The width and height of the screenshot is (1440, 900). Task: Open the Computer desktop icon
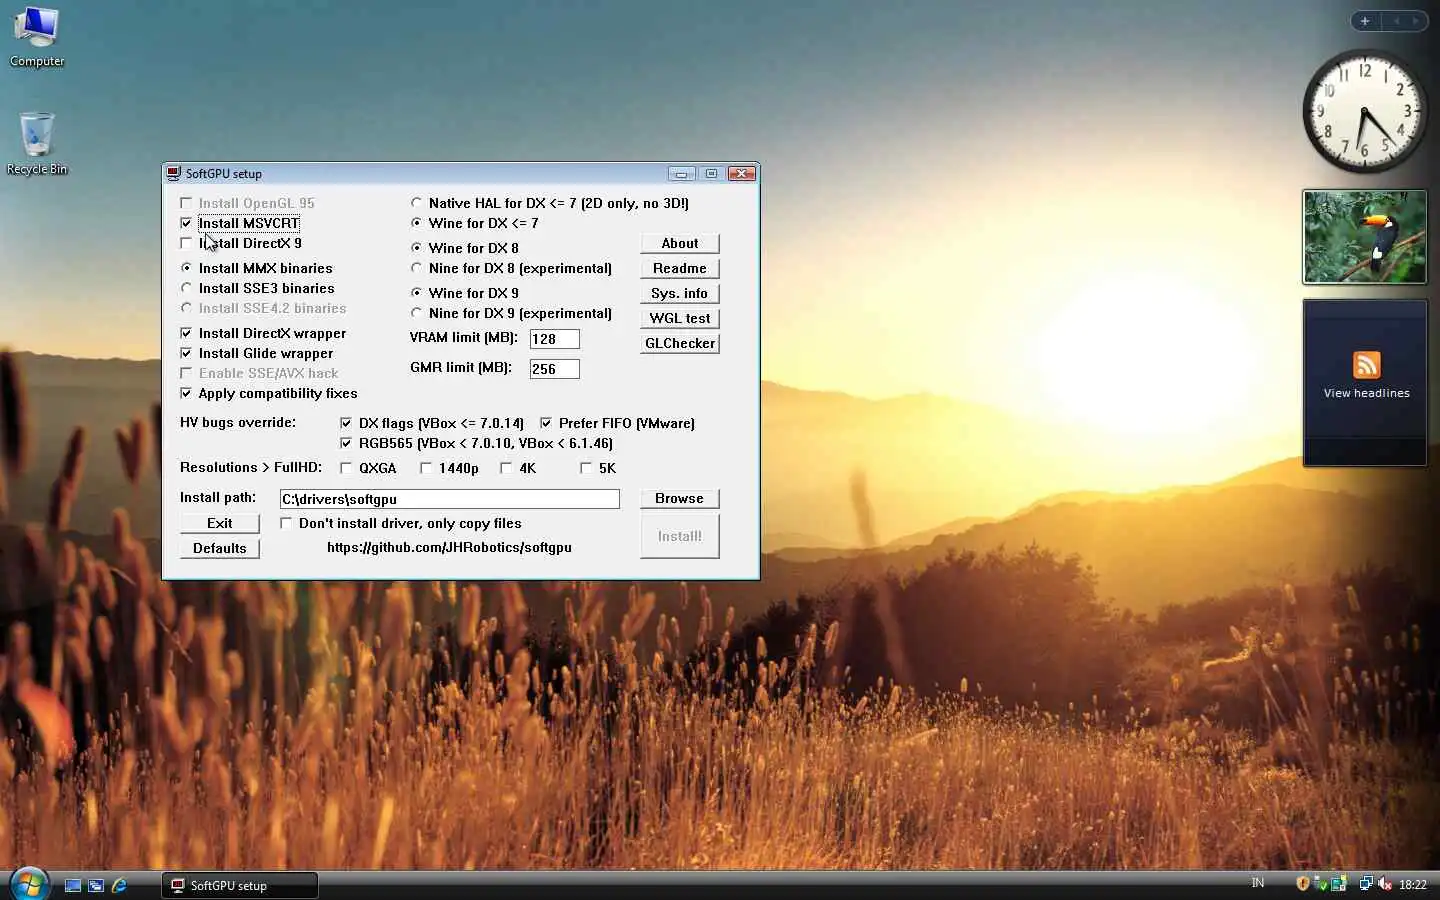[x=37, y=36]
